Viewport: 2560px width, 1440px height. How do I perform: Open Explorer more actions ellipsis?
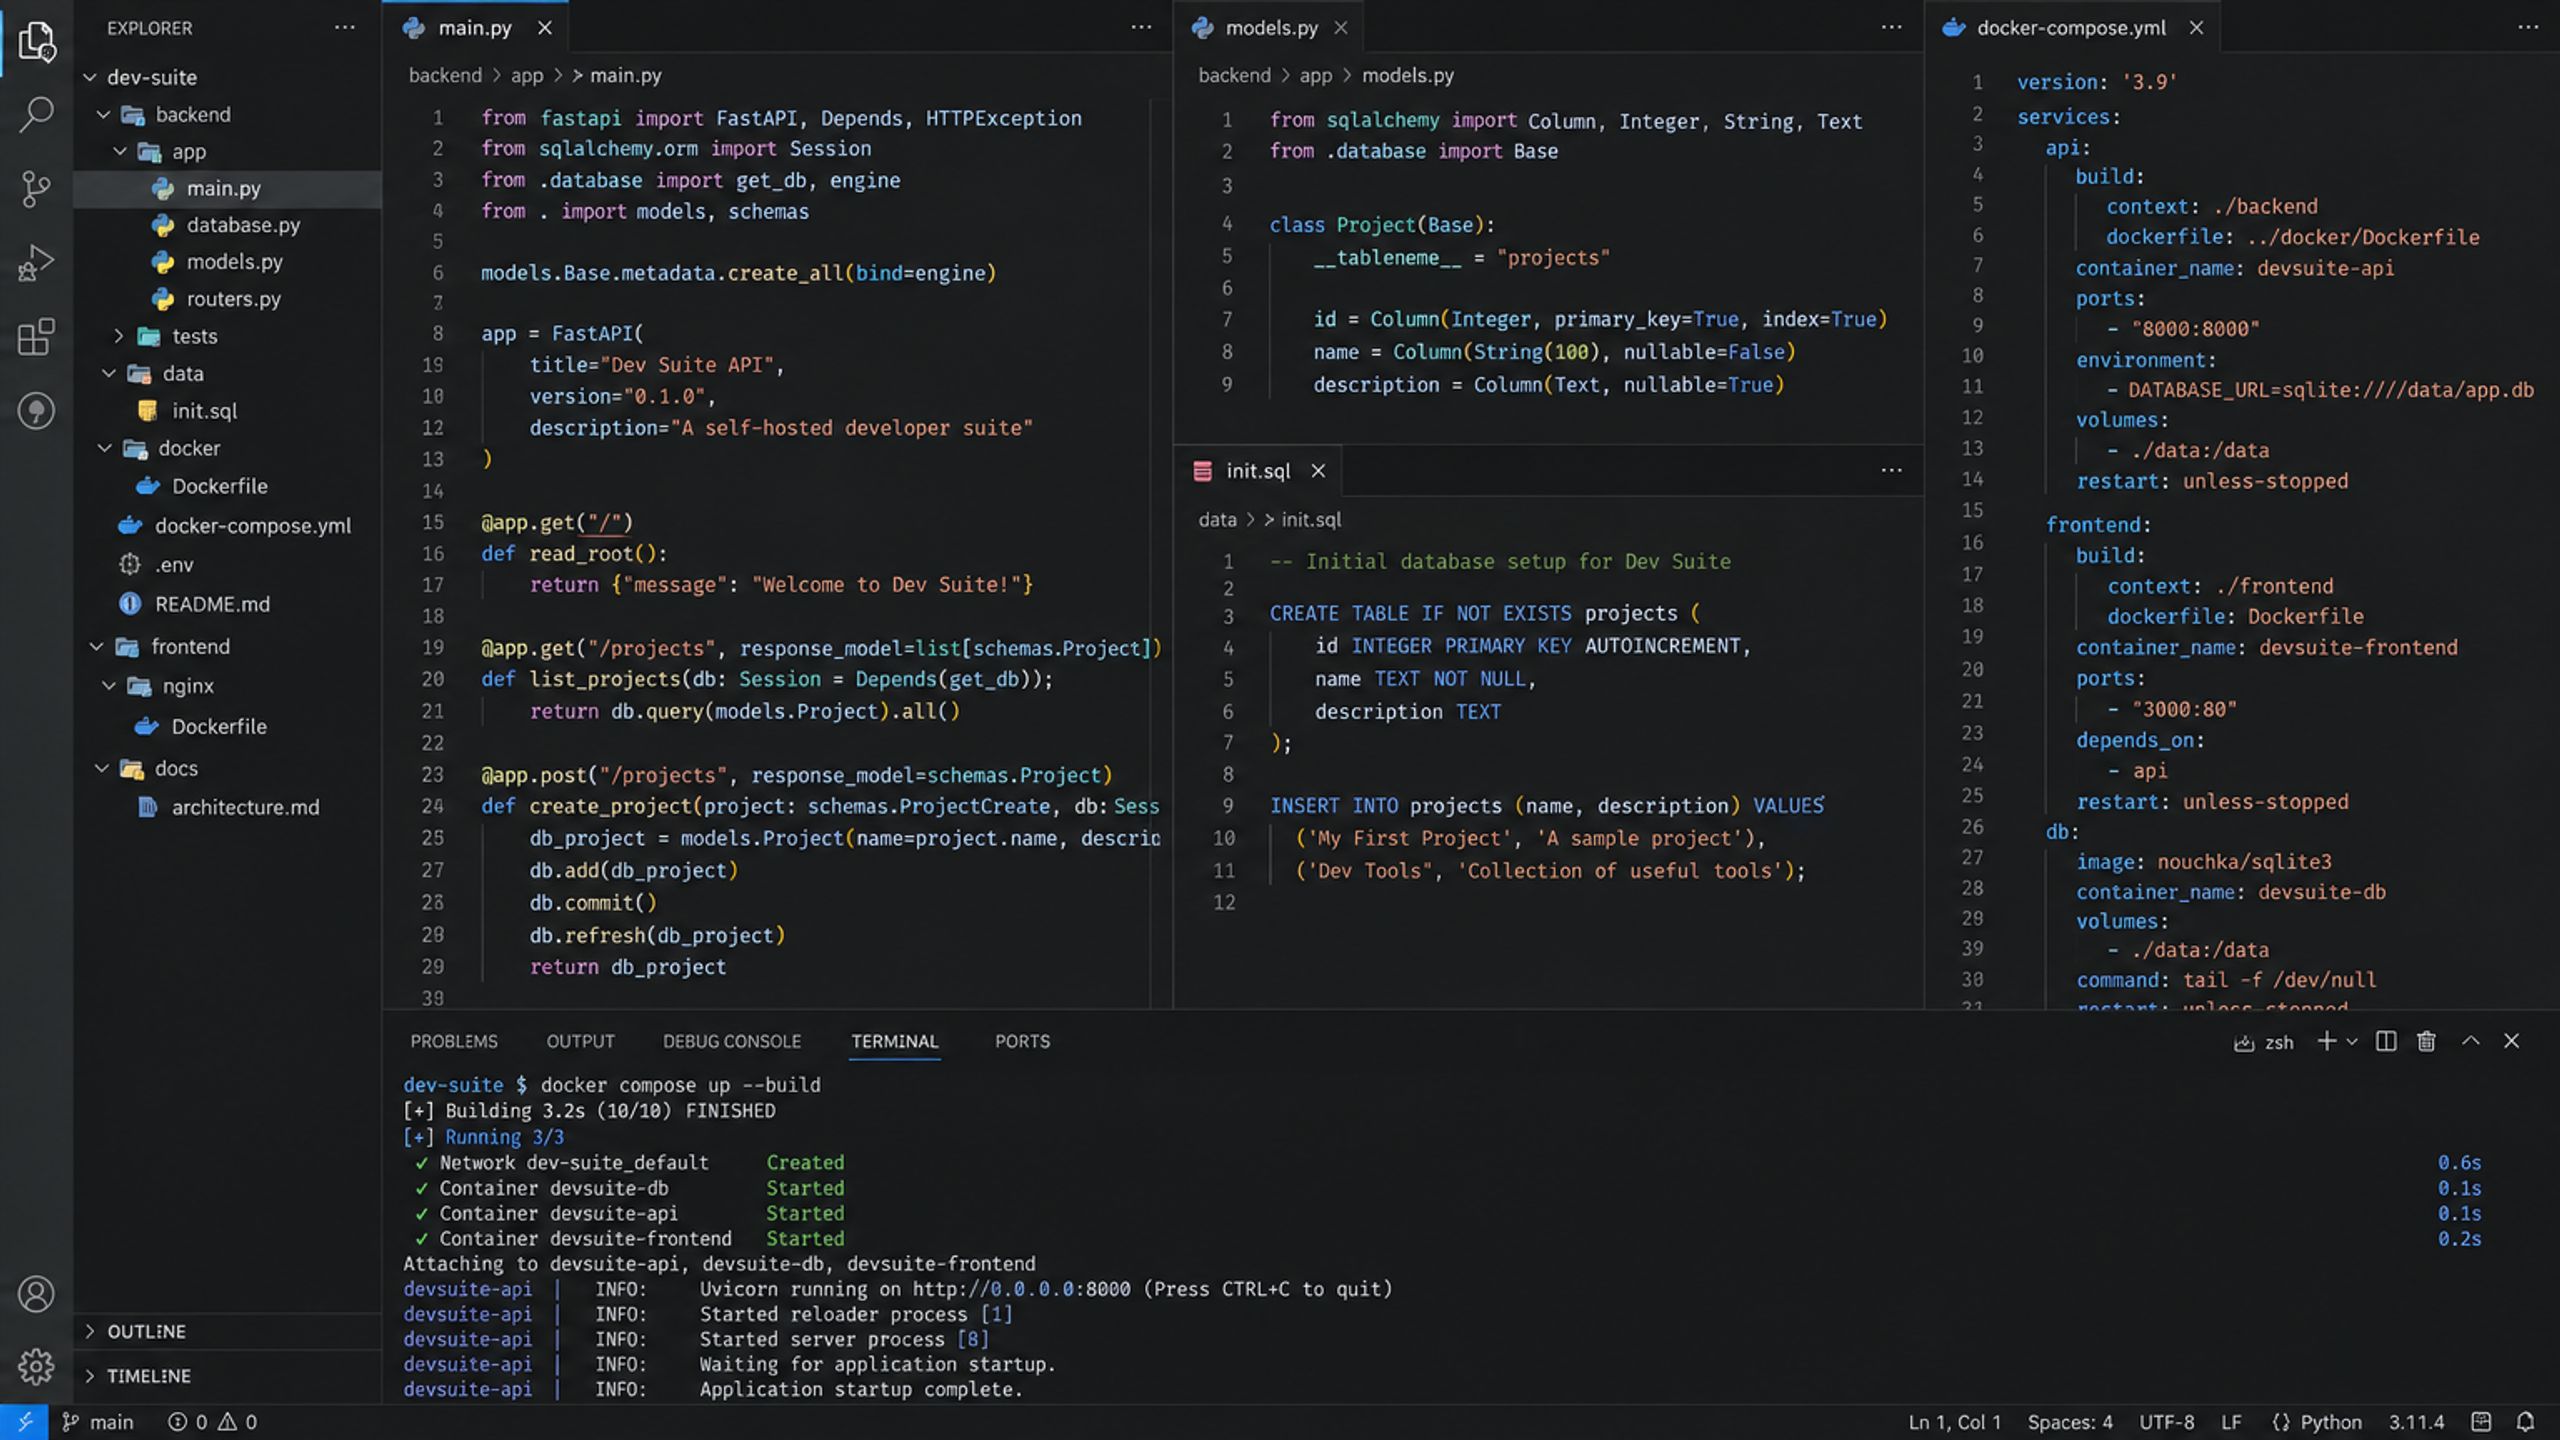pos(345,28)
